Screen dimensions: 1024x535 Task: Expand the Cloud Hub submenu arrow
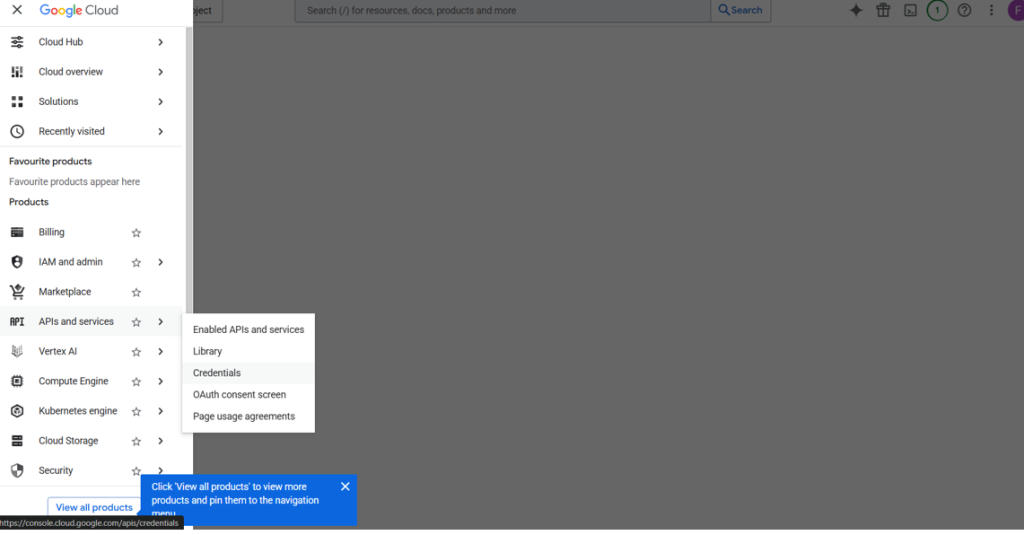(160, 42)
